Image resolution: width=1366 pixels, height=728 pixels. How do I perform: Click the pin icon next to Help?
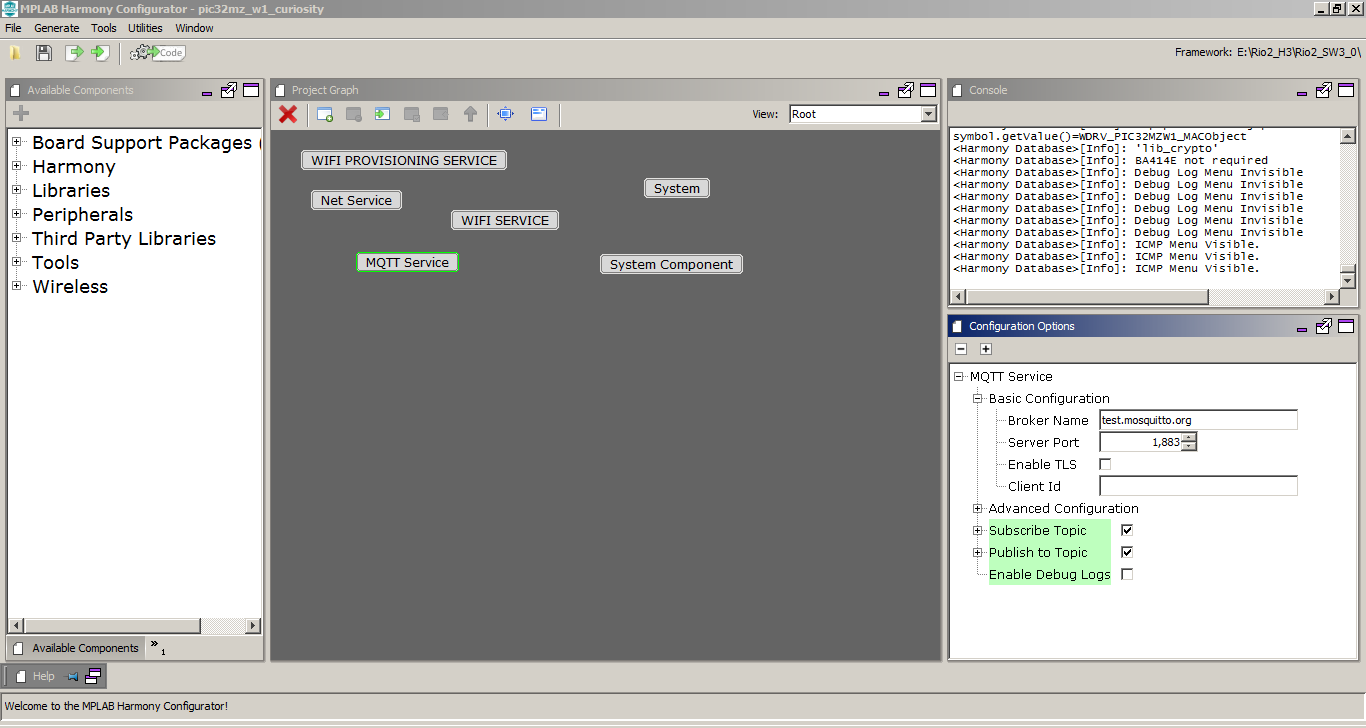pos(72,677)
